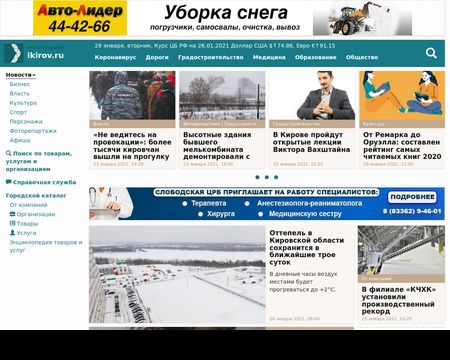
Task: Open the КЧХК factory photo thumbnail
Action: tap(401, 250)
